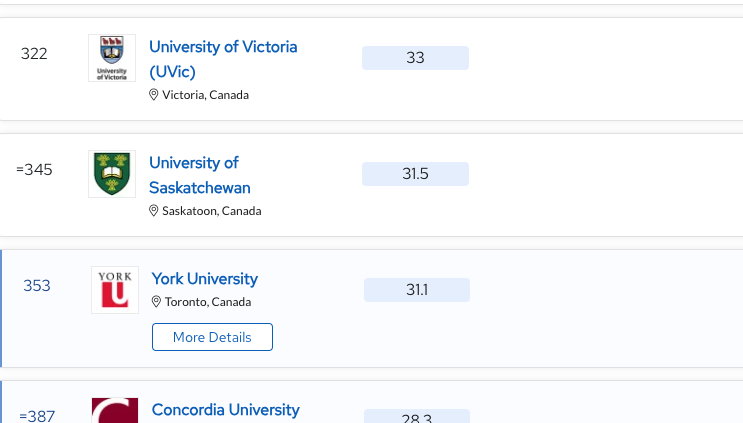This screenshot has height=423, width=743.
Task: Click the 33 score badge for Victoria
Action: (416, 58)
